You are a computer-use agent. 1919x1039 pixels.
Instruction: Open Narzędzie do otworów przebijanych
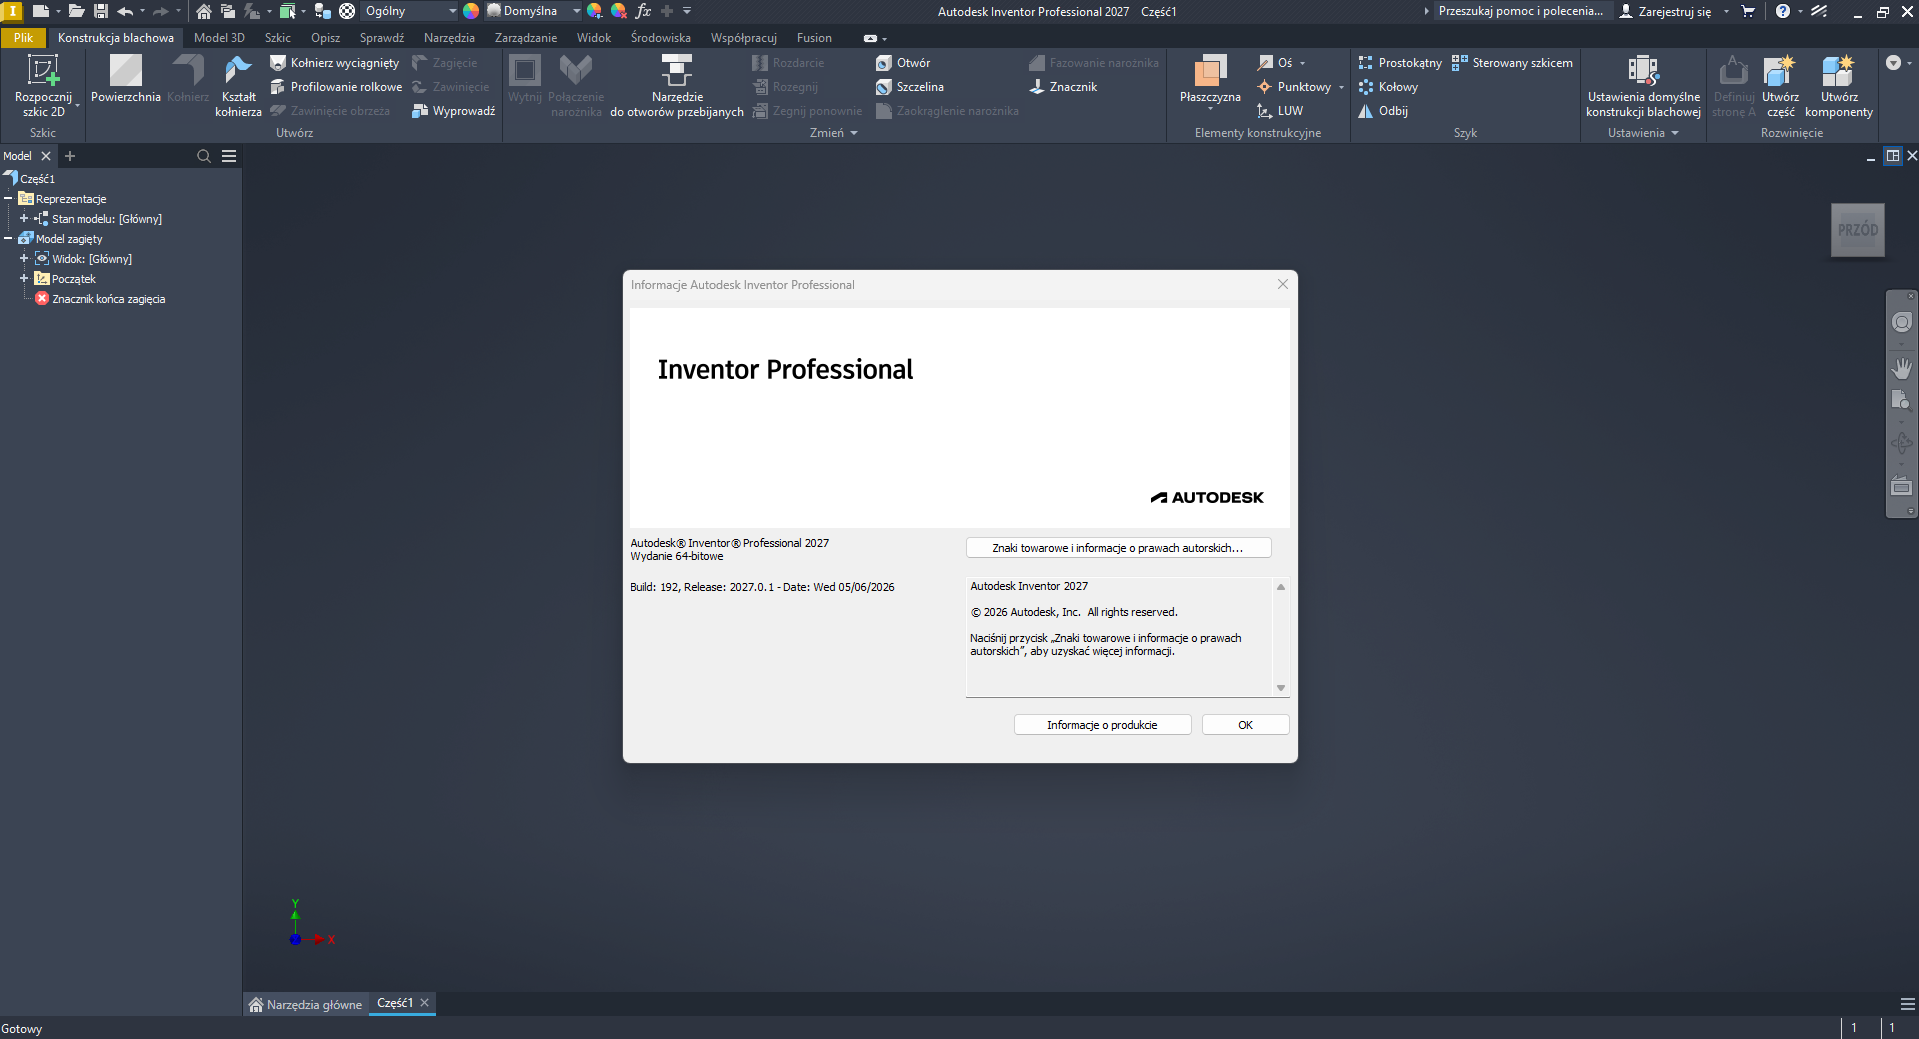click(x=677, y=86)
